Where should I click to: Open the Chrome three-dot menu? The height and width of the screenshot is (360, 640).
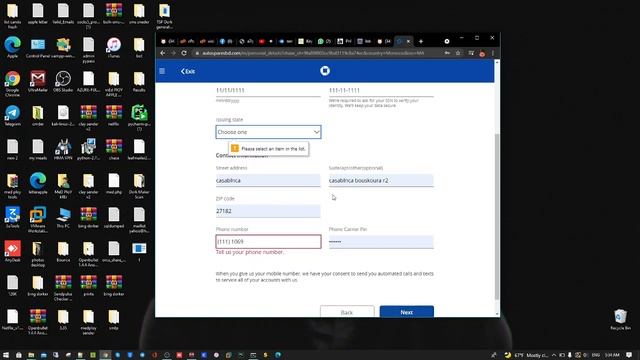(493, 53)
